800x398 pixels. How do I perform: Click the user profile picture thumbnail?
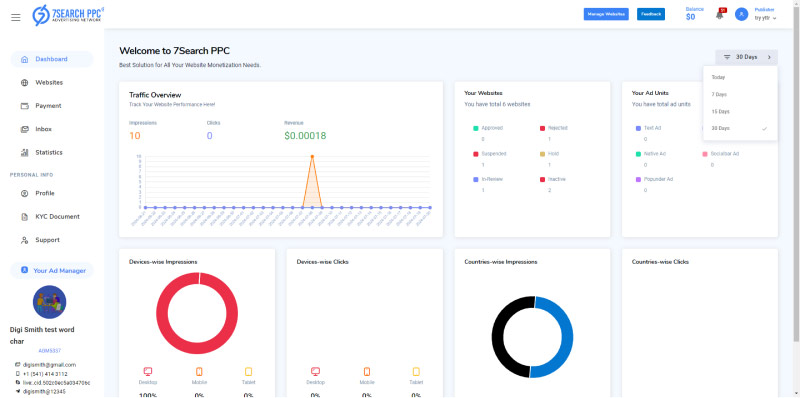[x=49, y=302]
